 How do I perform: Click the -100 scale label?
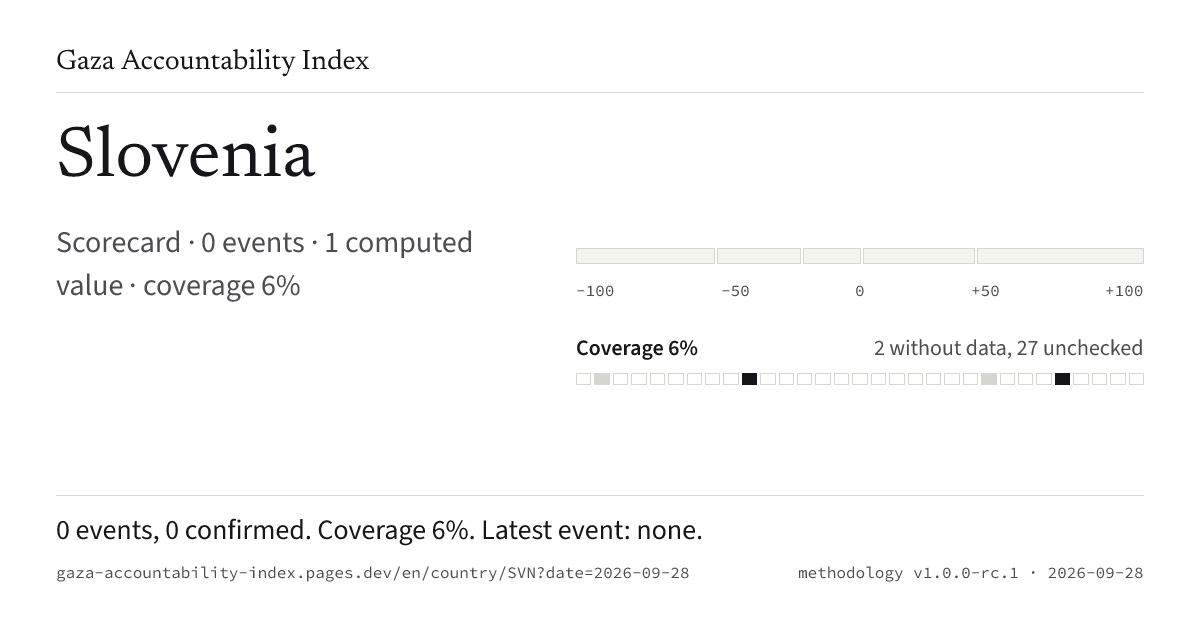(595, 291)
